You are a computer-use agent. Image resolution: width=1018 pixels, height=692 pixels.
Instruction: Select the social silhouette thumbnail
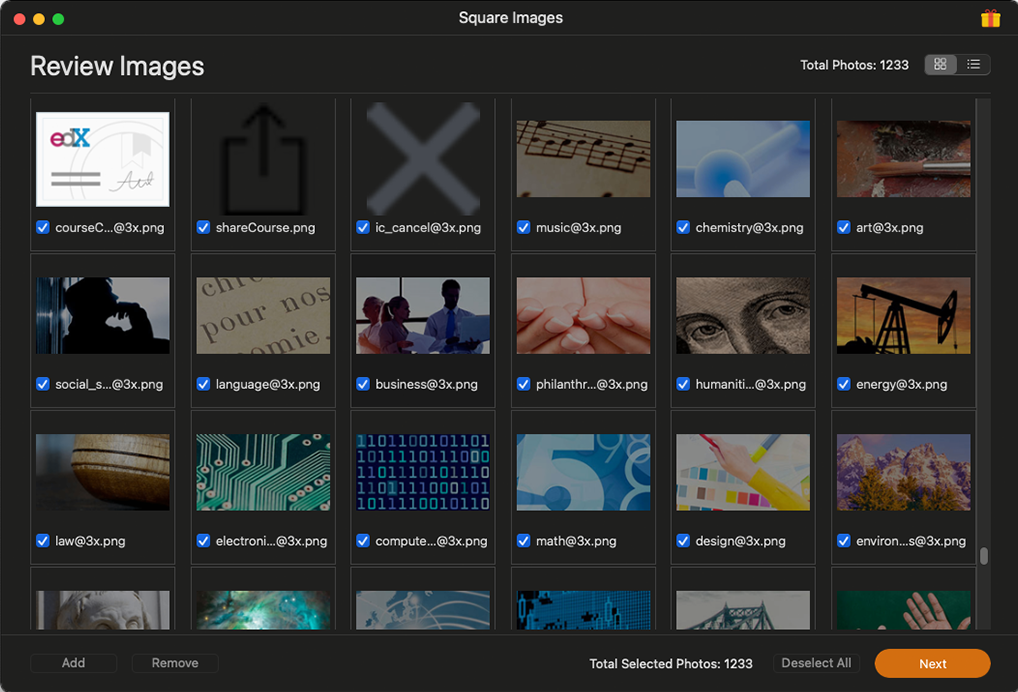[x=103, y=315]
